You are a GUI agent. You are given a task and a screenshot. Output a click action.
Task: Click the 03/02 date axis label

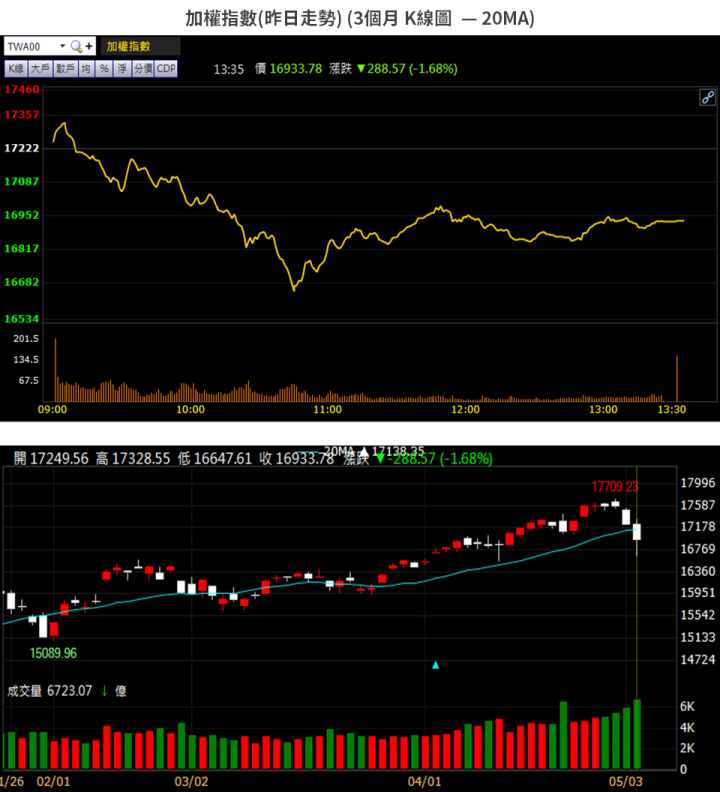191,782
